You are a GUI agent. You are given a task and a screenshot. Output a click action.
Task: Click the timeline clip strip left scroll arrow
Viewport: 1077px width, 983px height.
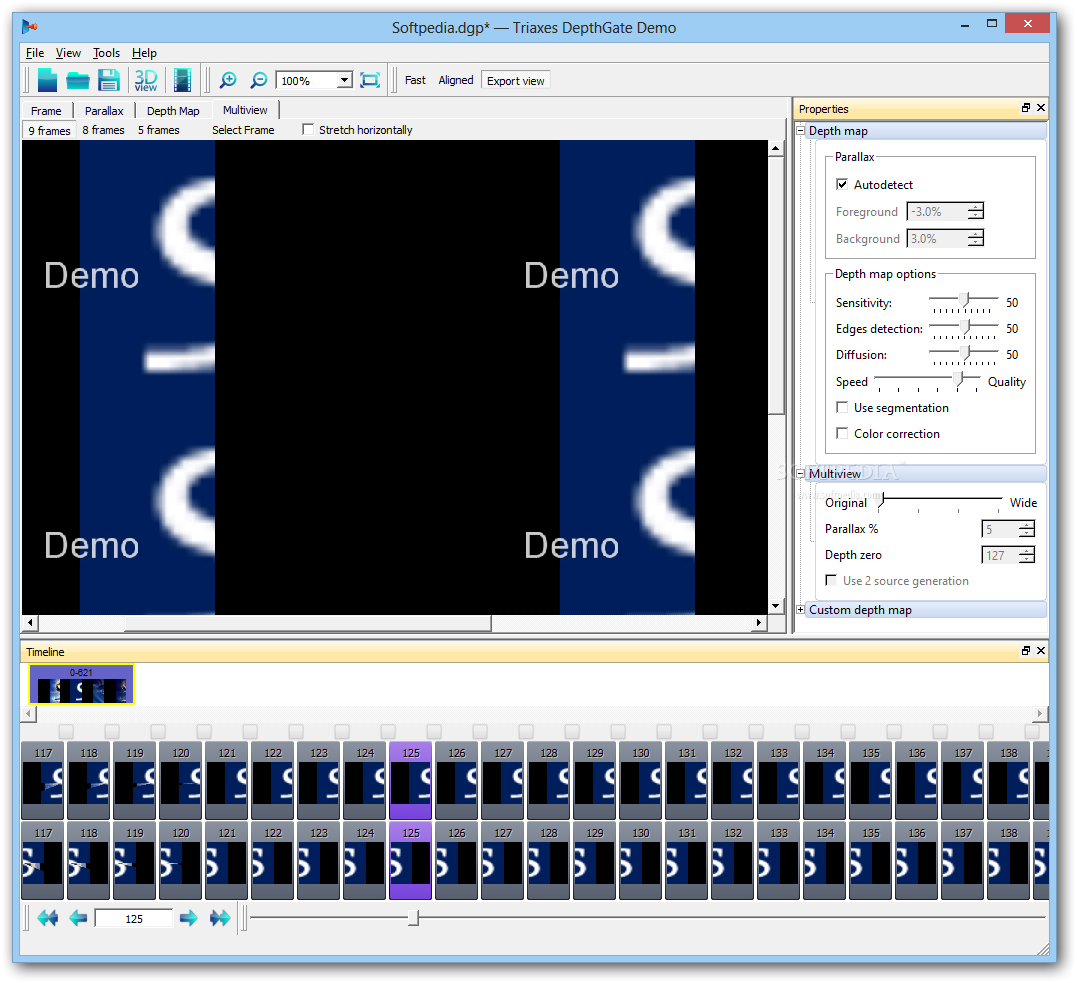point(28,714)
